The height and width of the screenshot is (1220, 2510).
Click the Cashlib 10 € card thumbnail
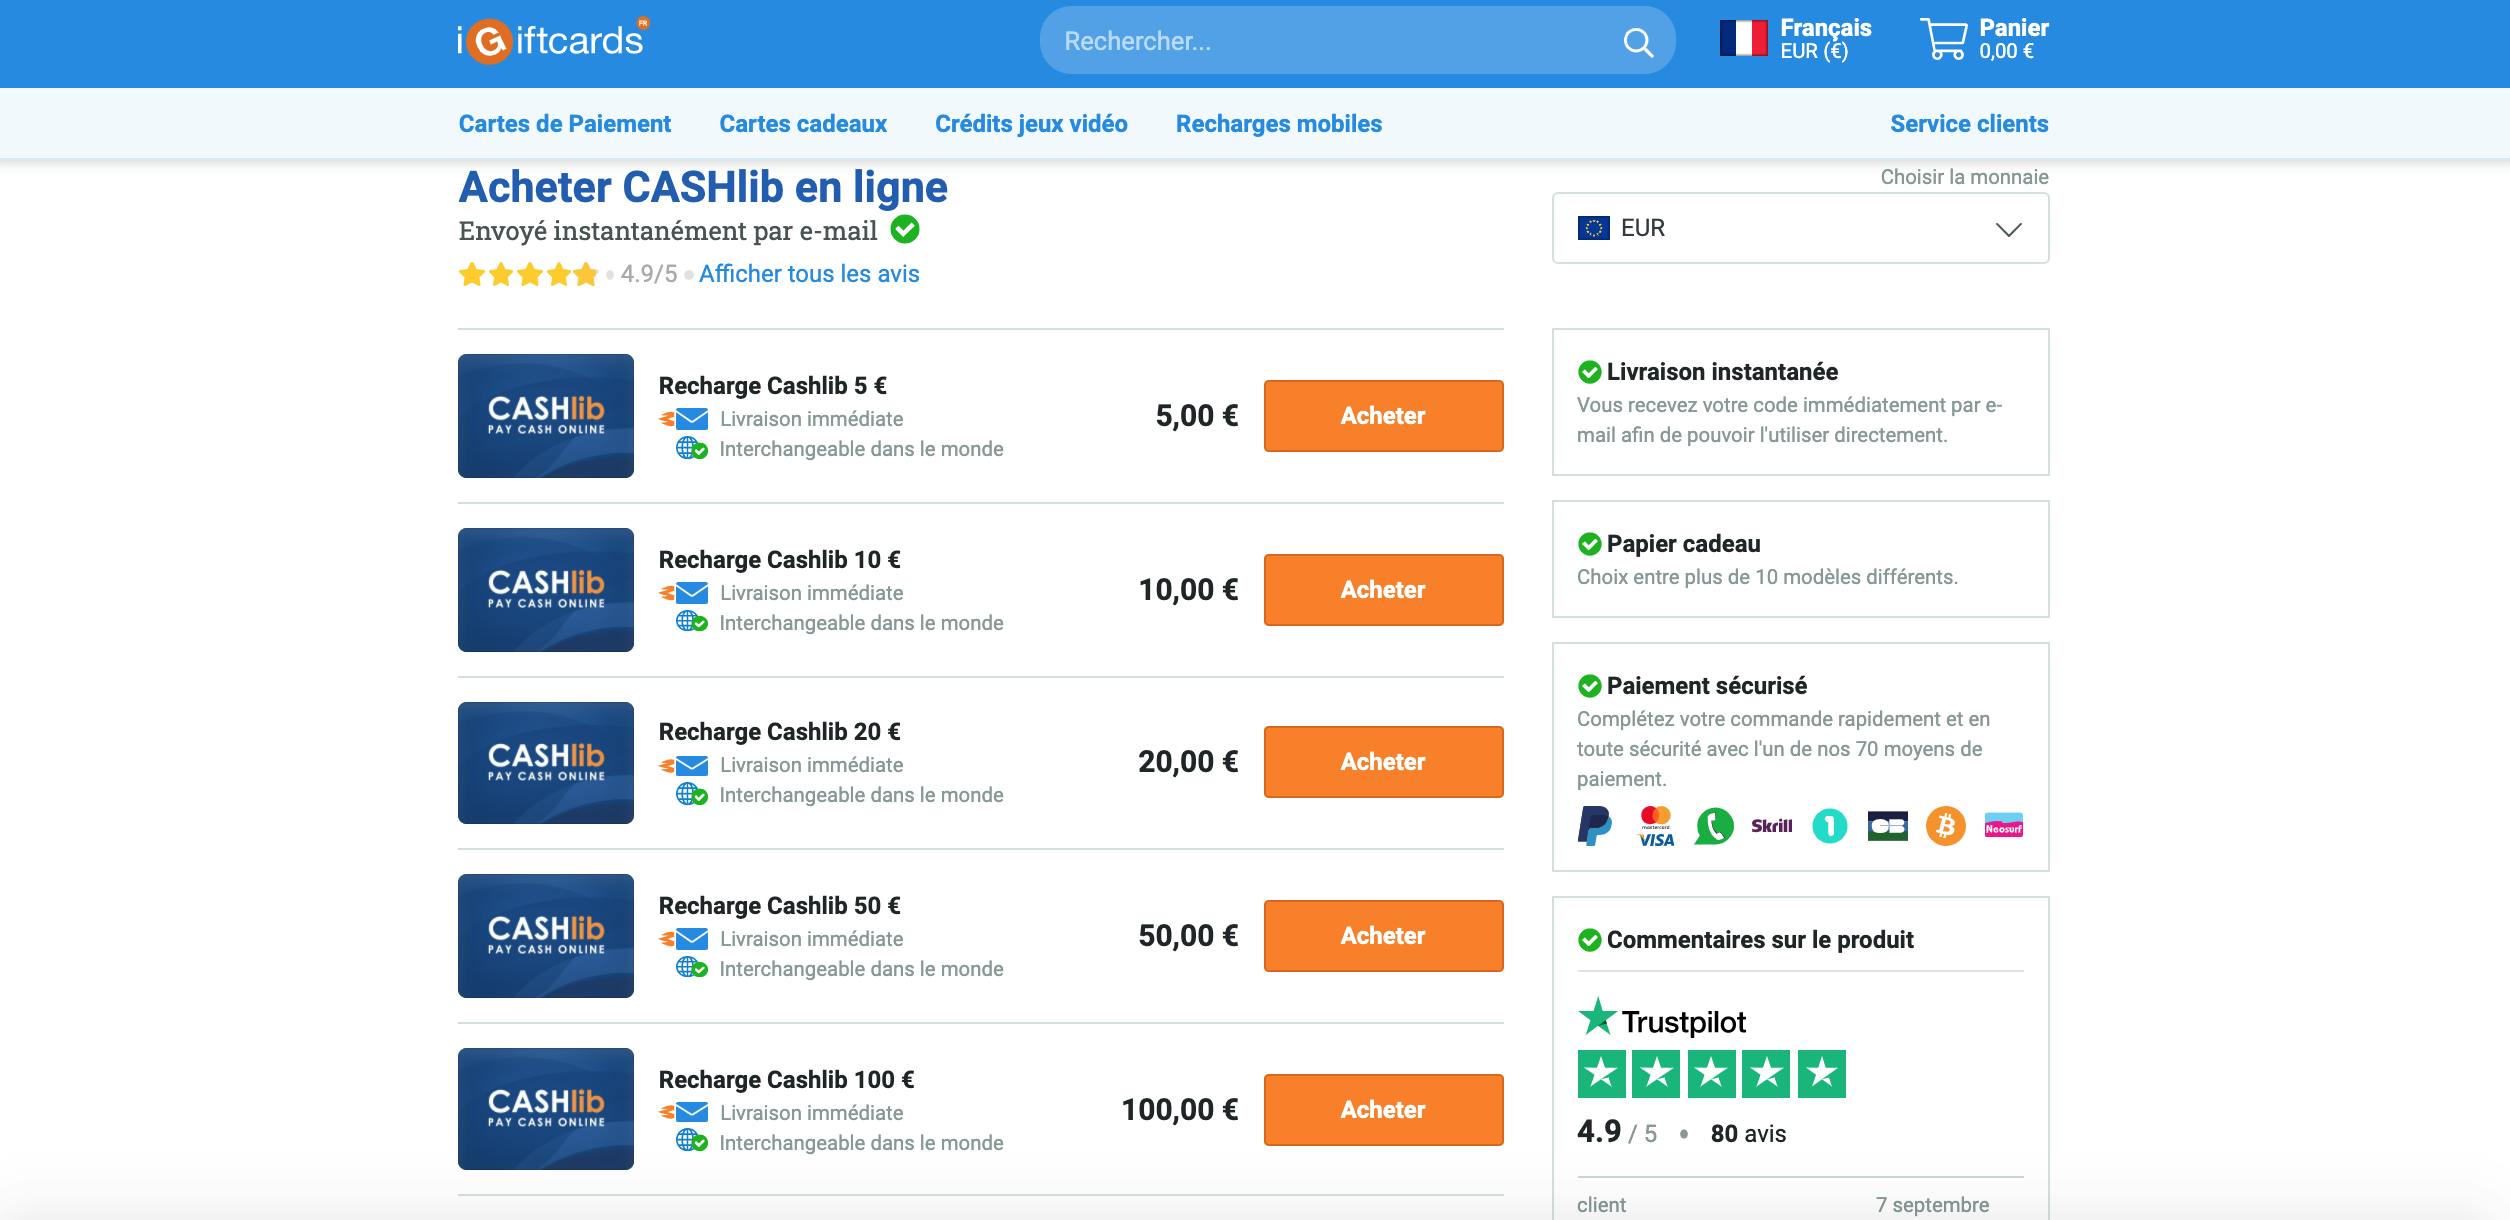(546, 590)
